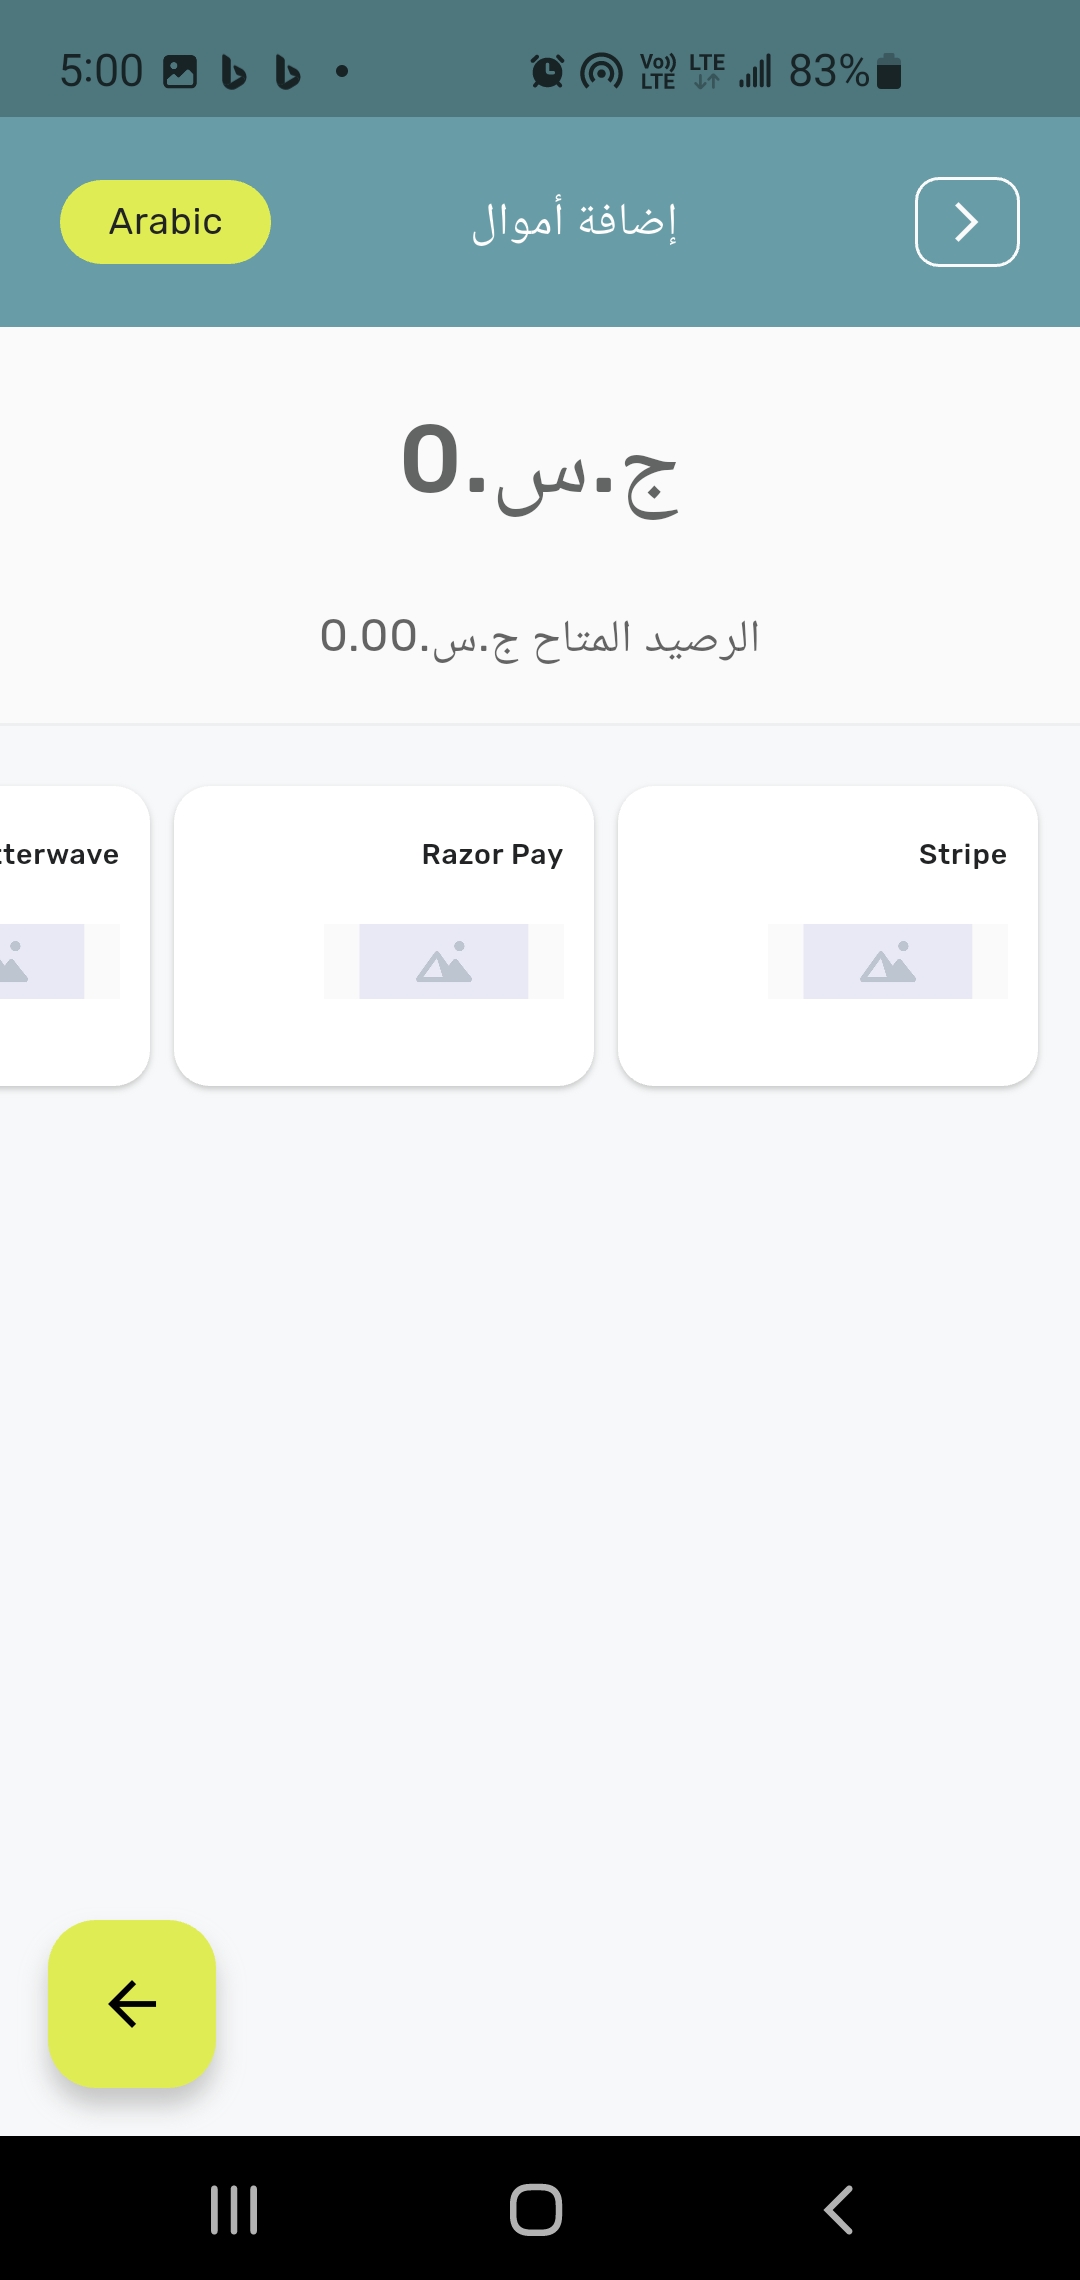Screen dimensions: 1080x2280
Task: Tap the battery icon in status bar
Action: coord(888,72)
